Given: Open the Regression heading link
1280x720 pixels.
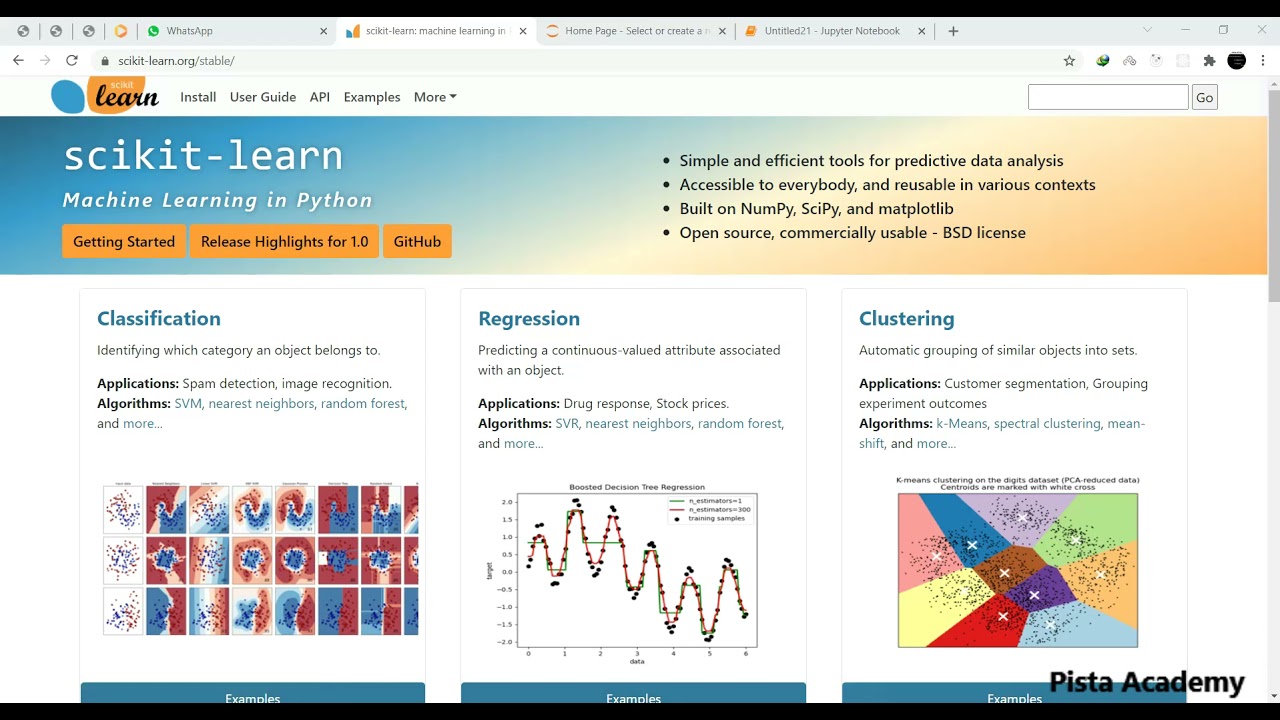Looking at the screenshot, I should (x=529, y=318).
